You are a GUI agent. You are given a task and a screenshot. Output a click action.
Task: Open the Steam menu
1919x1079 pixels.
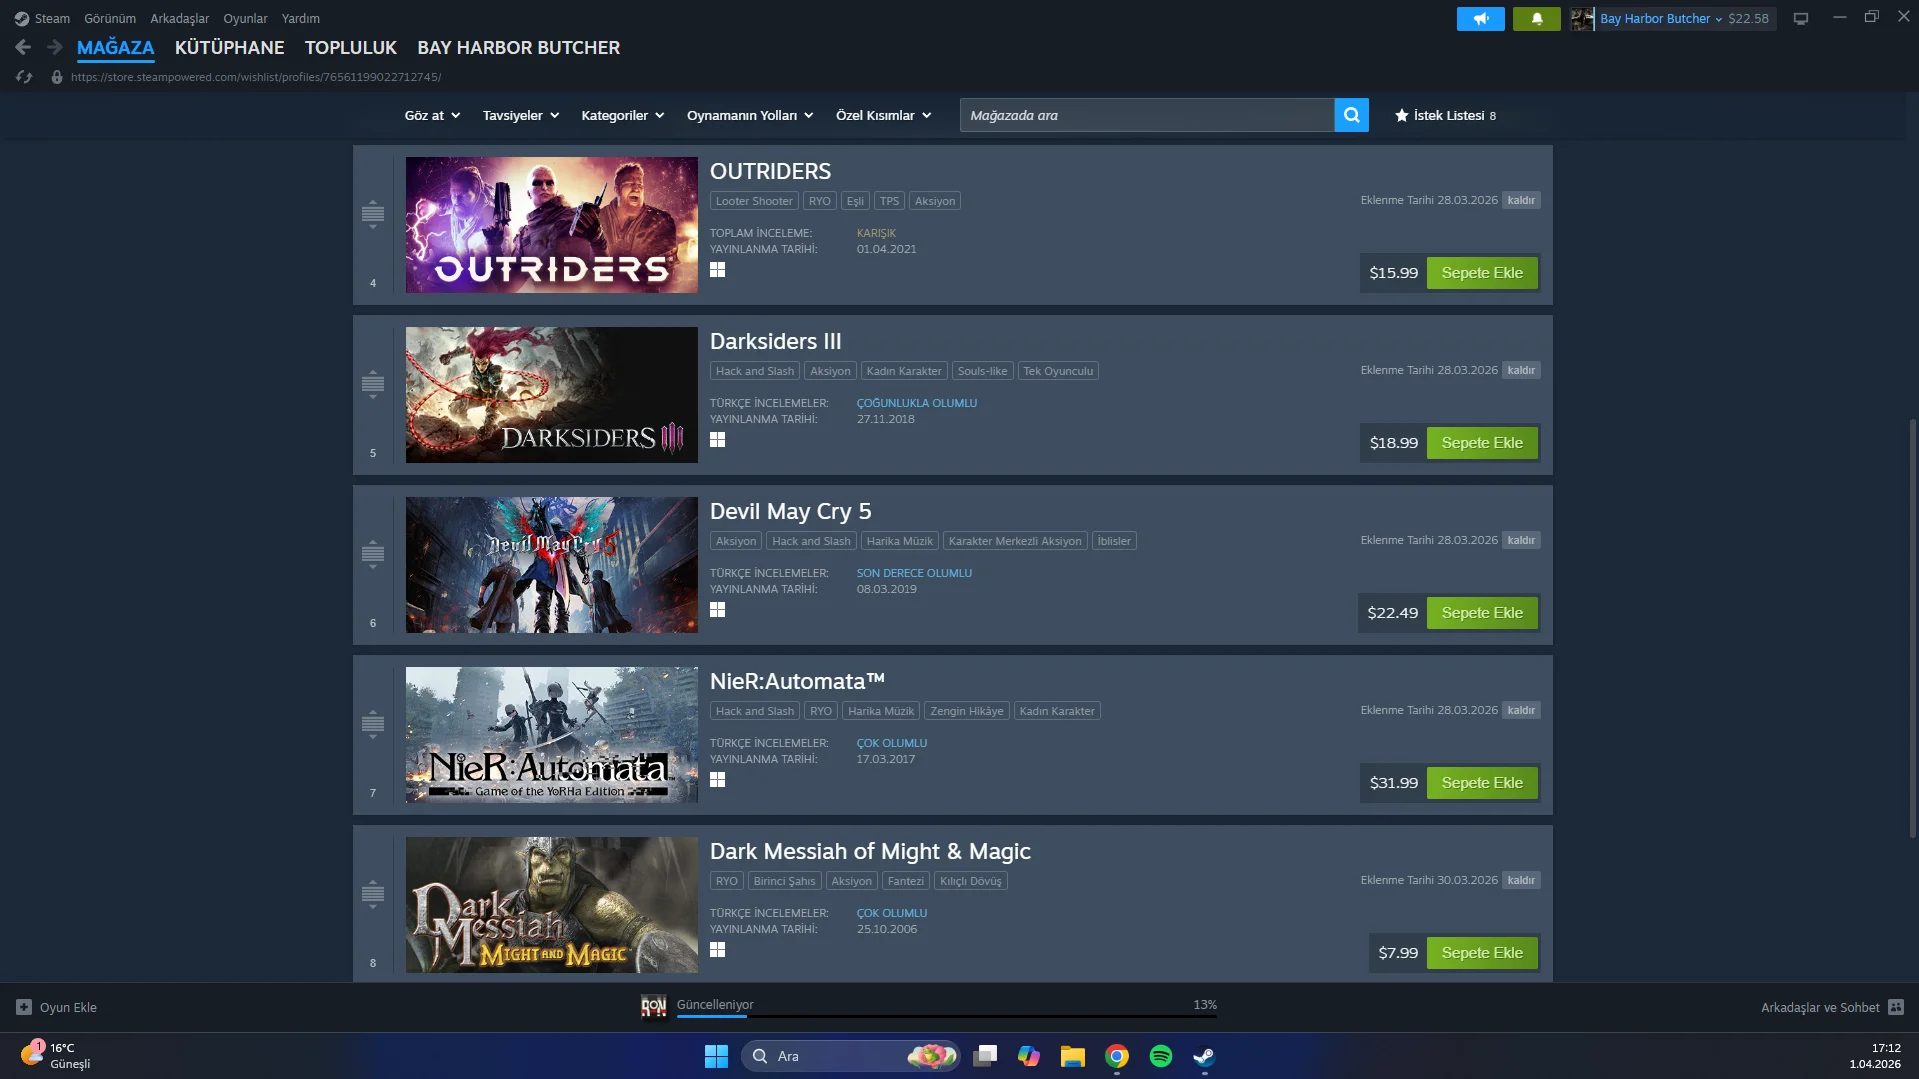(42, 18)
